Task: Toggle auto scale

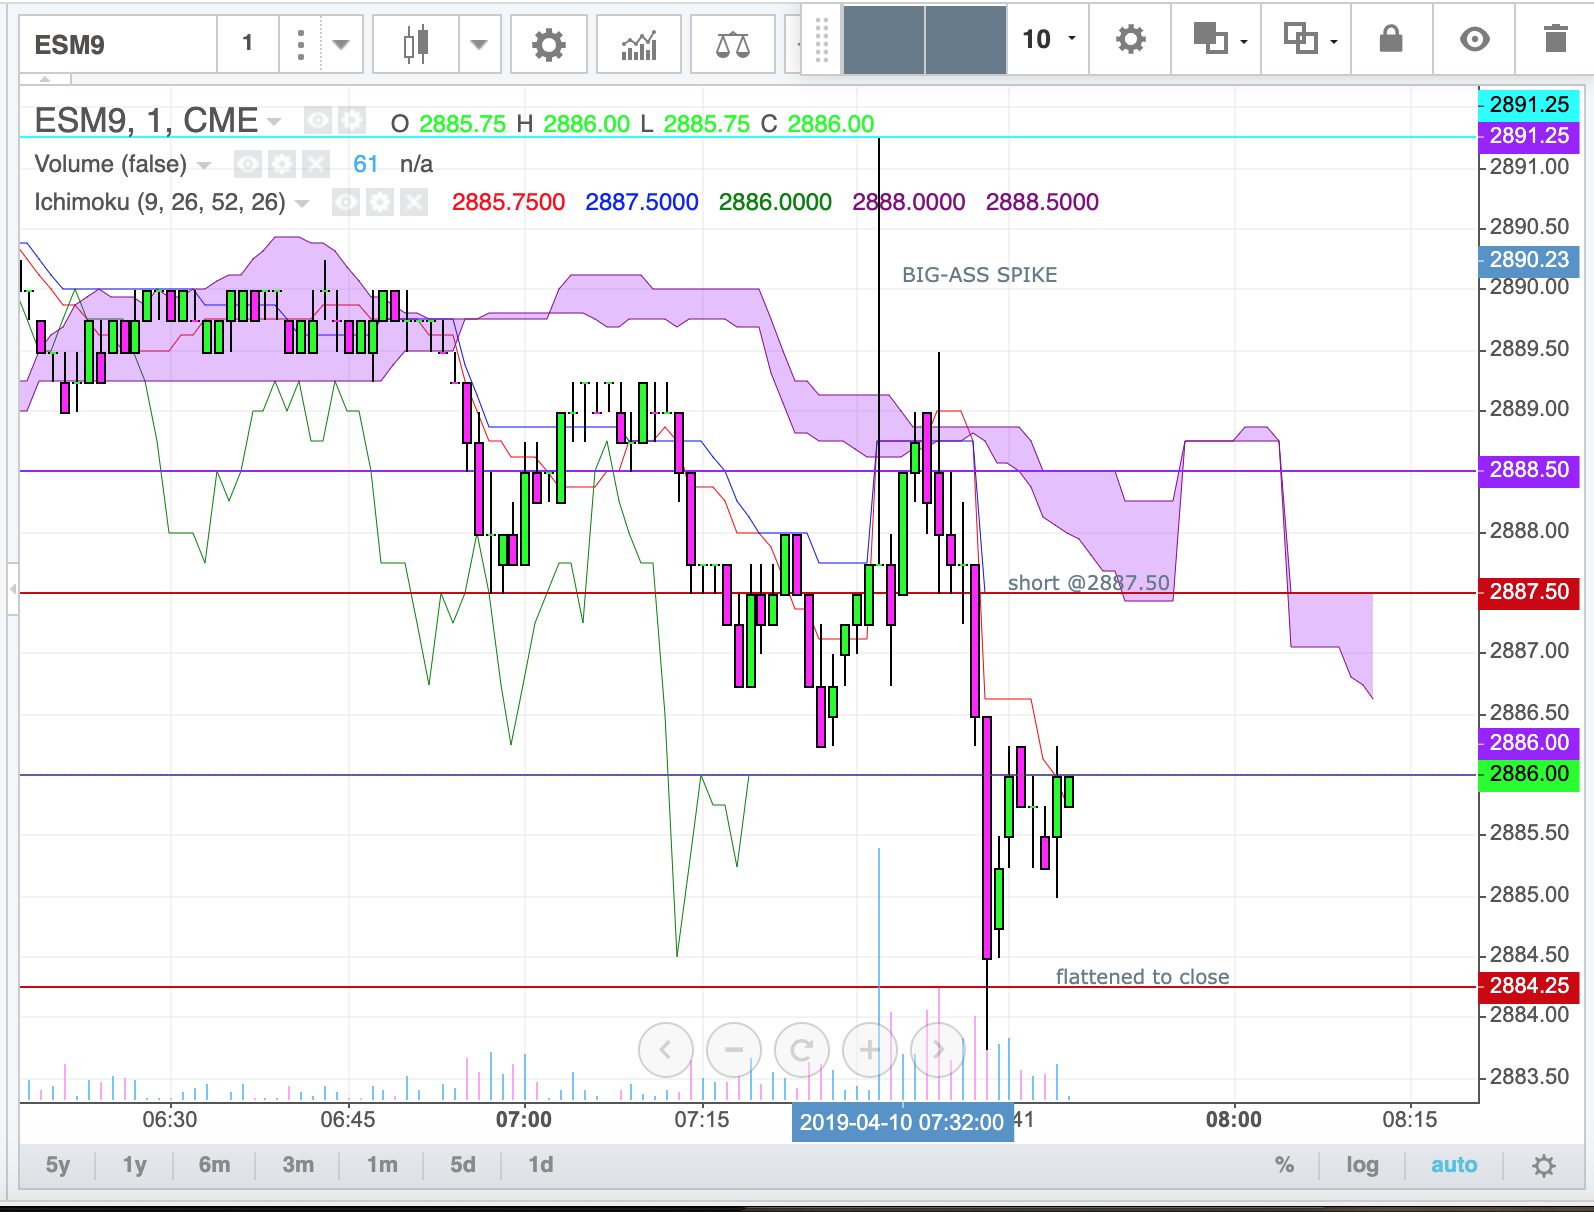Action: [1454, 1165]
